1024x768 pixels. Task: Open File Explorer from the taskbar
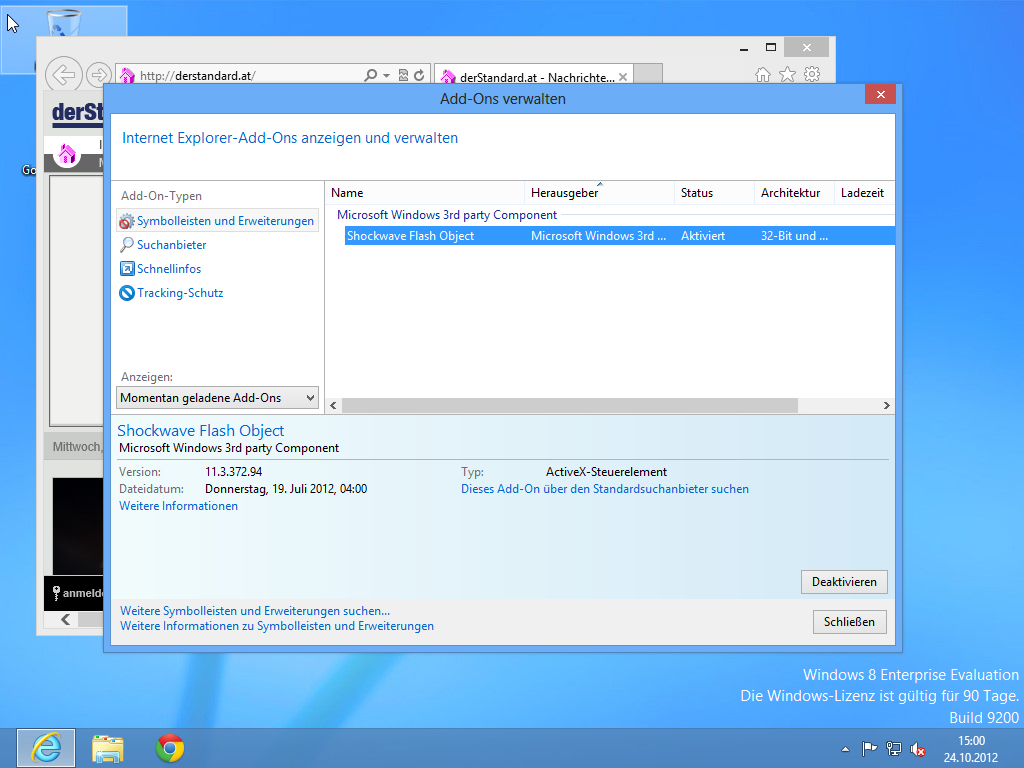(108, 748)
